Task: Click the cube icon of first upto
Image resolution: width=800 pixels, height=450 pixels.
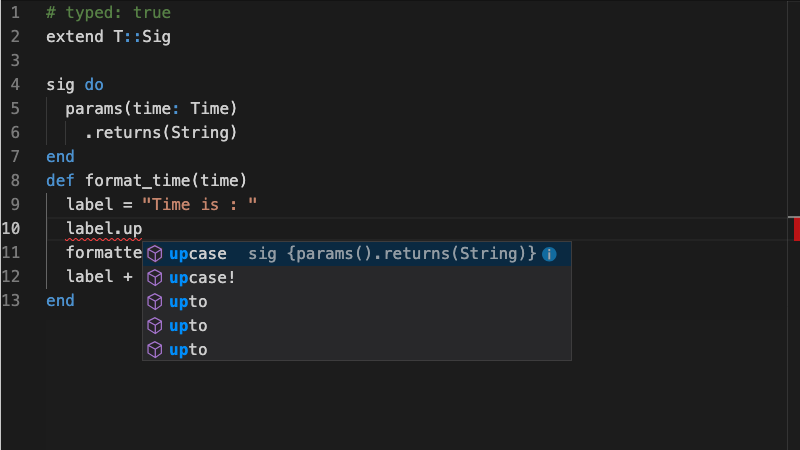Action: [x=155, y=302]
